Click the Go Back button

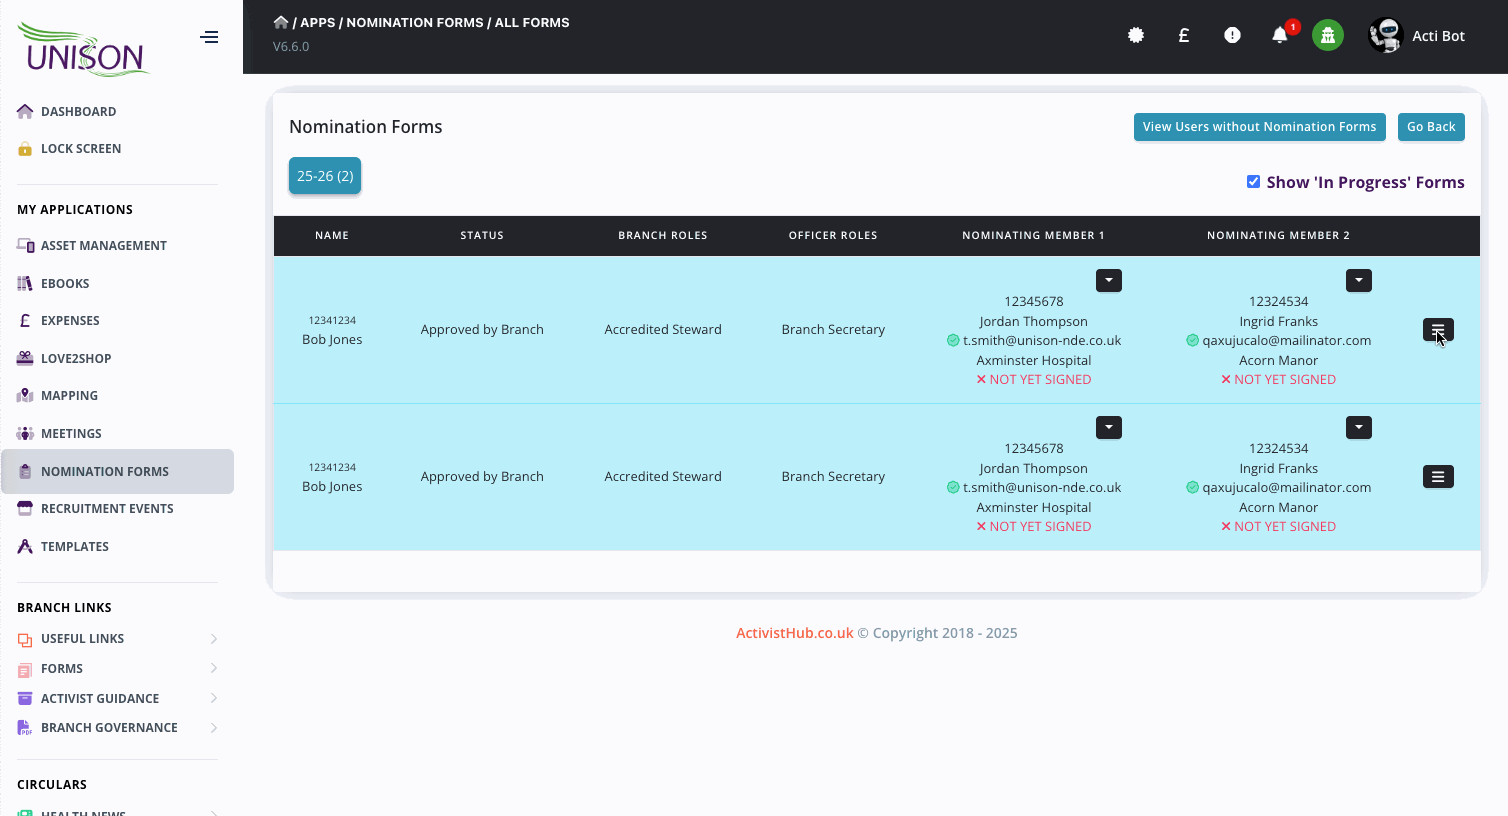pos(1430,127)
